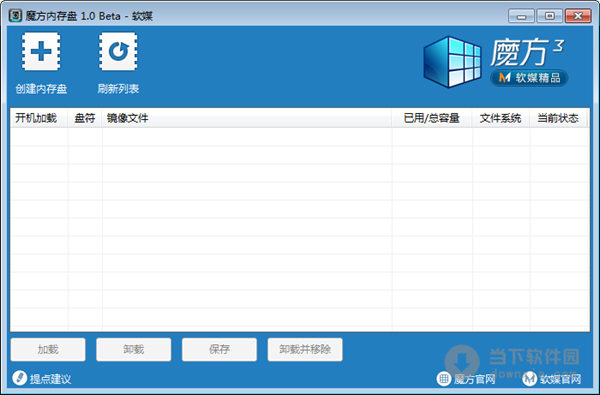Sort by the 文件系统 column header
600x395 pixels.
pos(501,118)
